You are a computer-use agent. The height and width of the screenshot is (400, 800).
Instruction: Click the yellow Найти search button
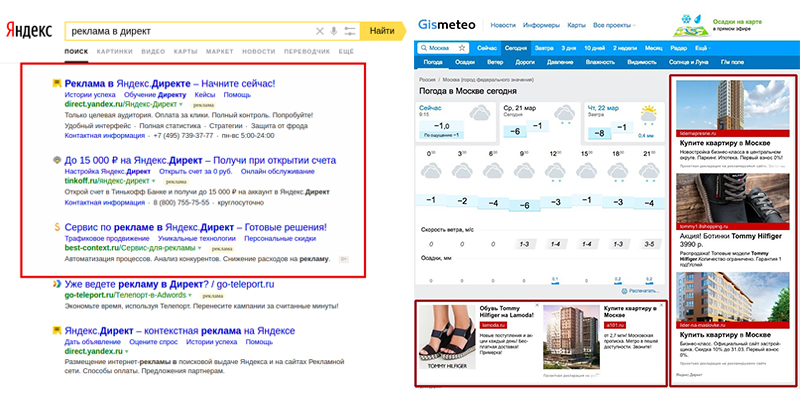[382, 31]
